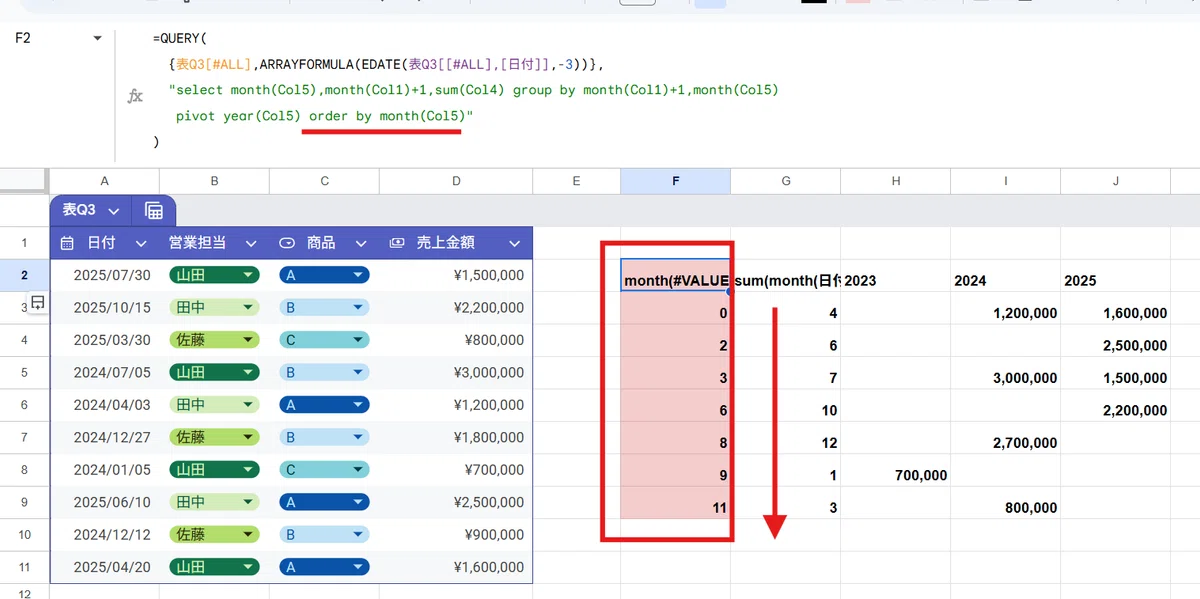Screen dimensions: 1200x599
Task: Open the 売上金額 column header dropdown arrow
Action: coord(515,243)
